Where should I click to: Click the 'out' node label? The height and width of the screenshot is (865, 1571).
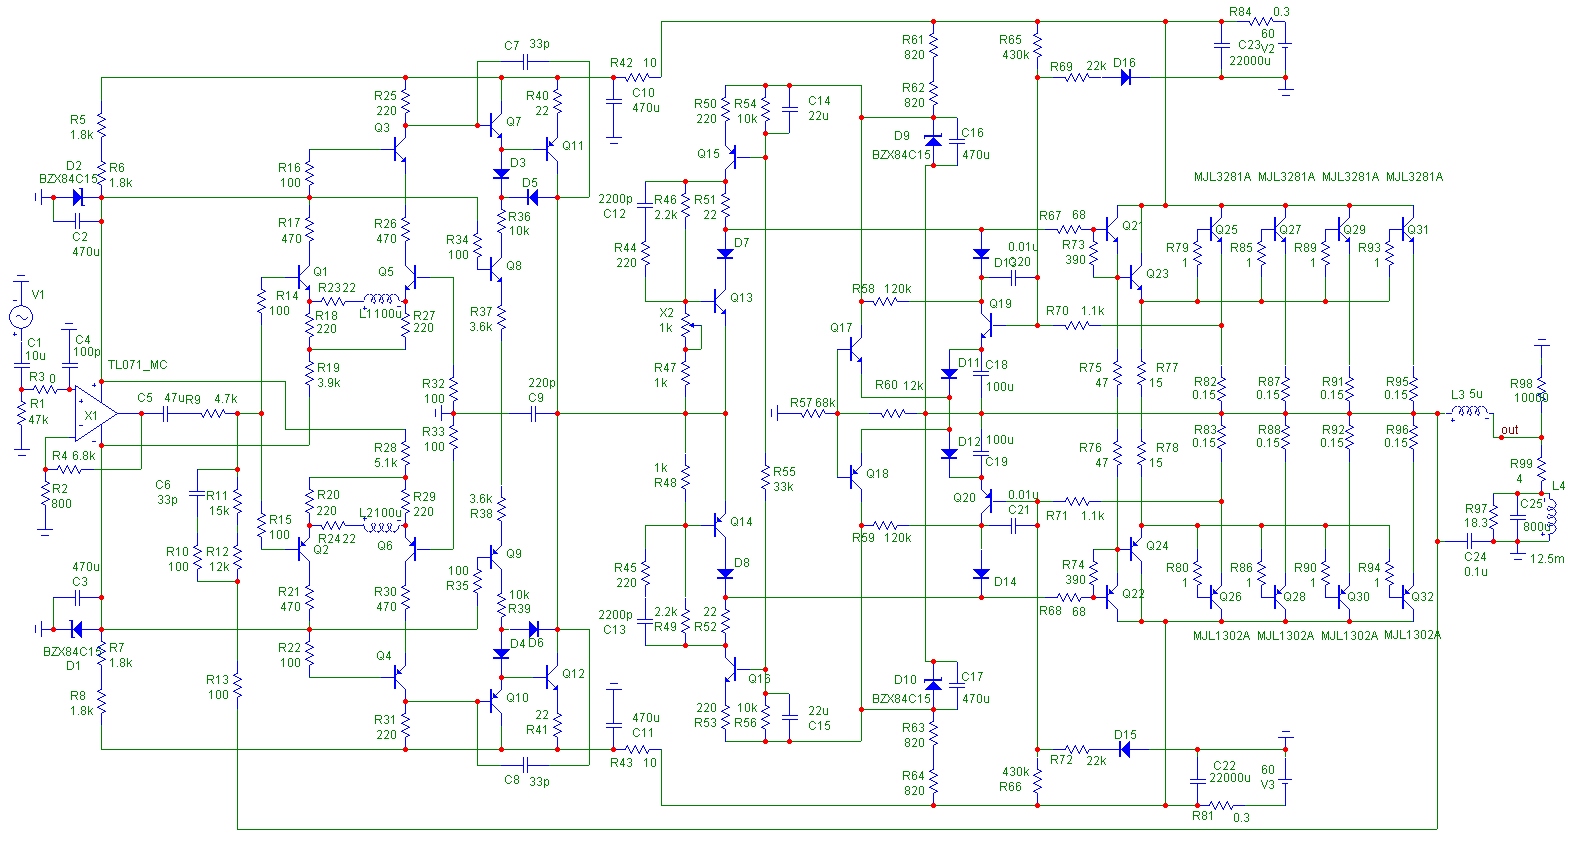coord(1509,430)
